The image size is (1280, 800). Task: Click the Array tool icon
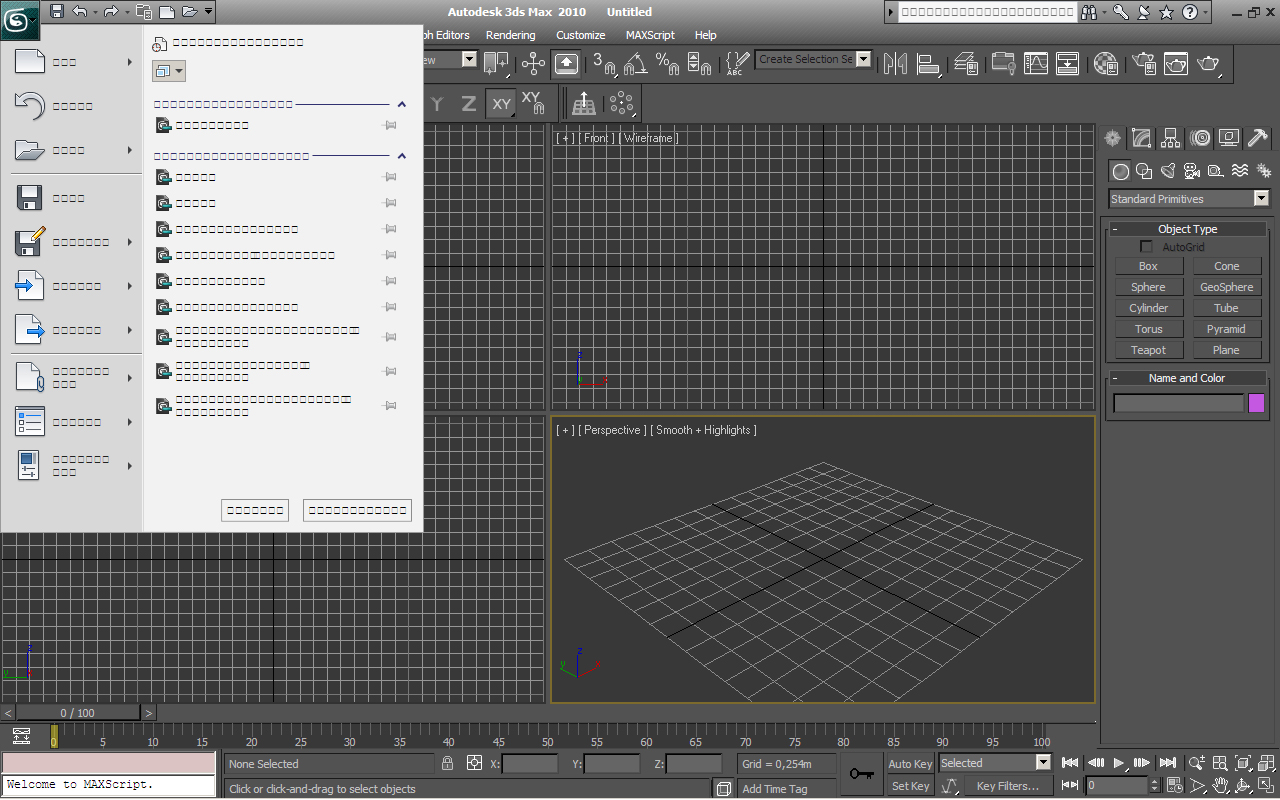click(x=622, y=103)
